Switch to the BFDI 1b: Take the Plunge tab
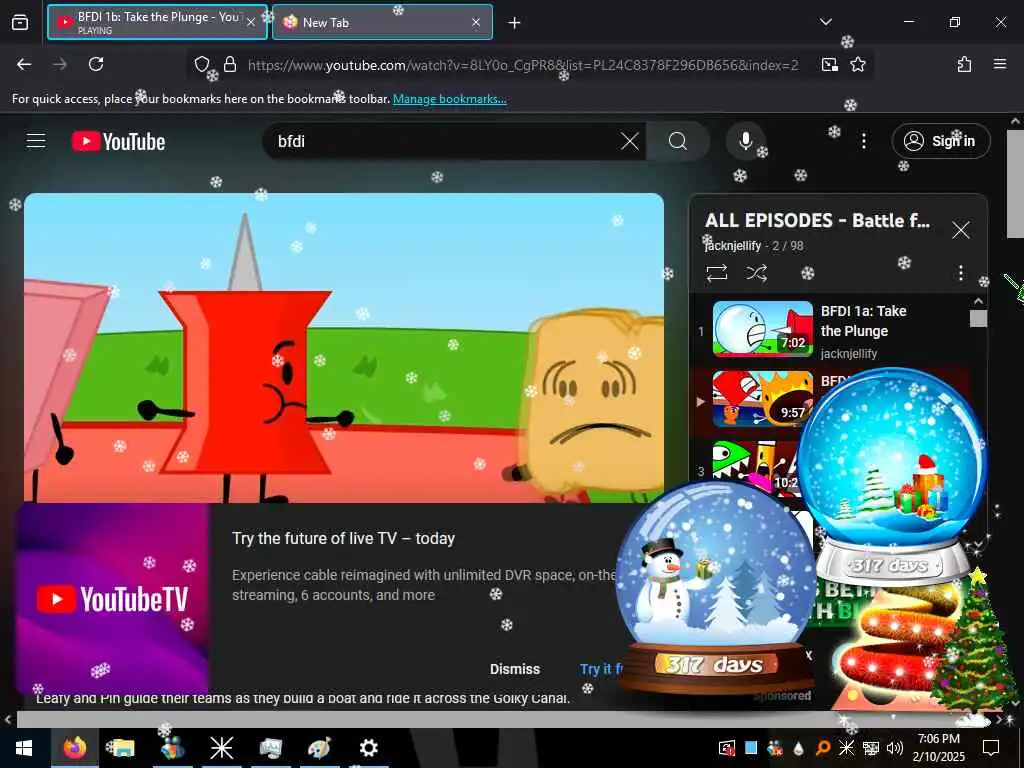 157,22
